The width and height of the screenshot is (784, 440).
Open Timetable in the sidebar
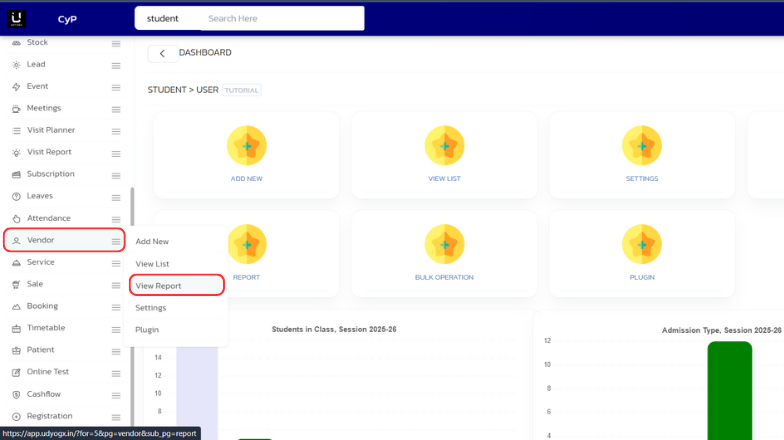[46, 328]
